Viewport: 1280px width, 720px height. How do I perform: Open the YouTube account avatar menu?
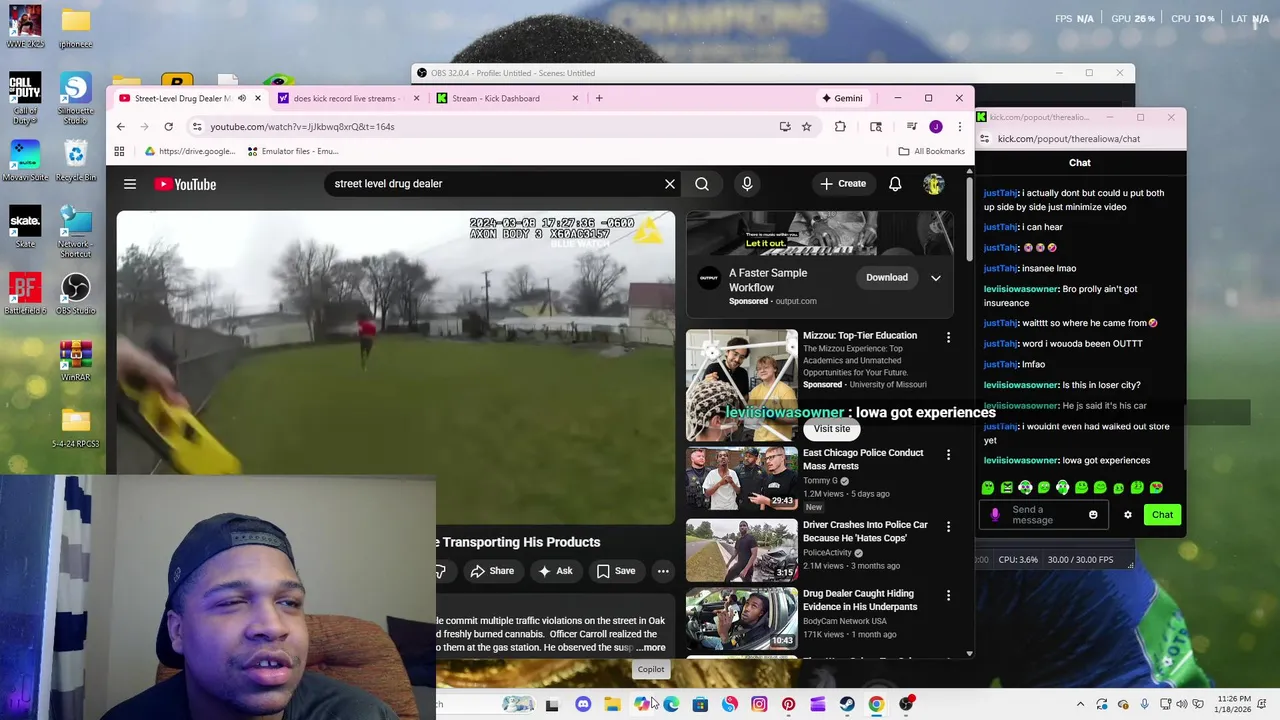coord(933,184)
